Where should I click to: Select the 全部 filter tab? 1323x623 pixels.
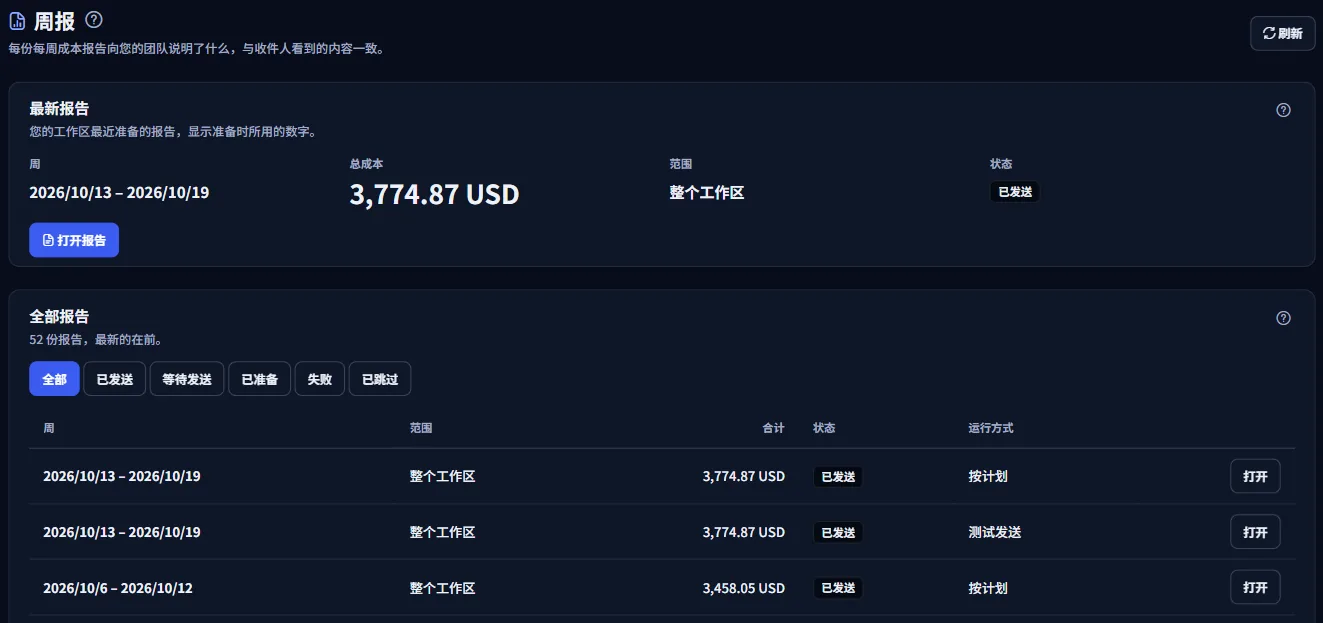pos(54,379)
